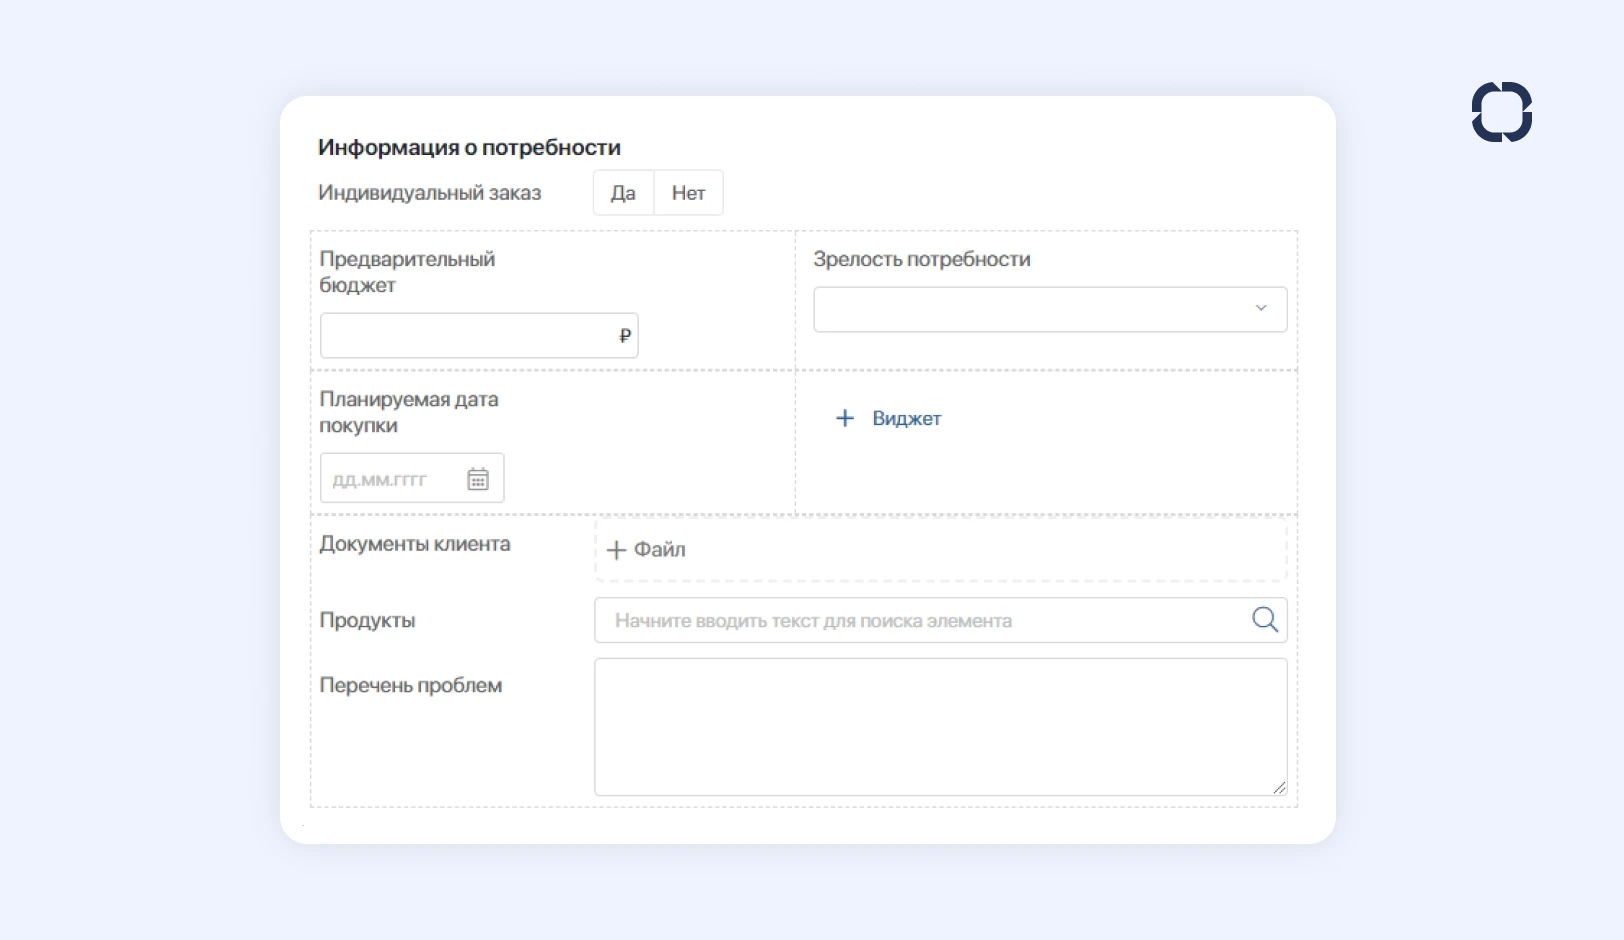Click the "Документы клиента" label
Image resolution: width=1624 pixels, height=940 pixels.
(415, 544)
